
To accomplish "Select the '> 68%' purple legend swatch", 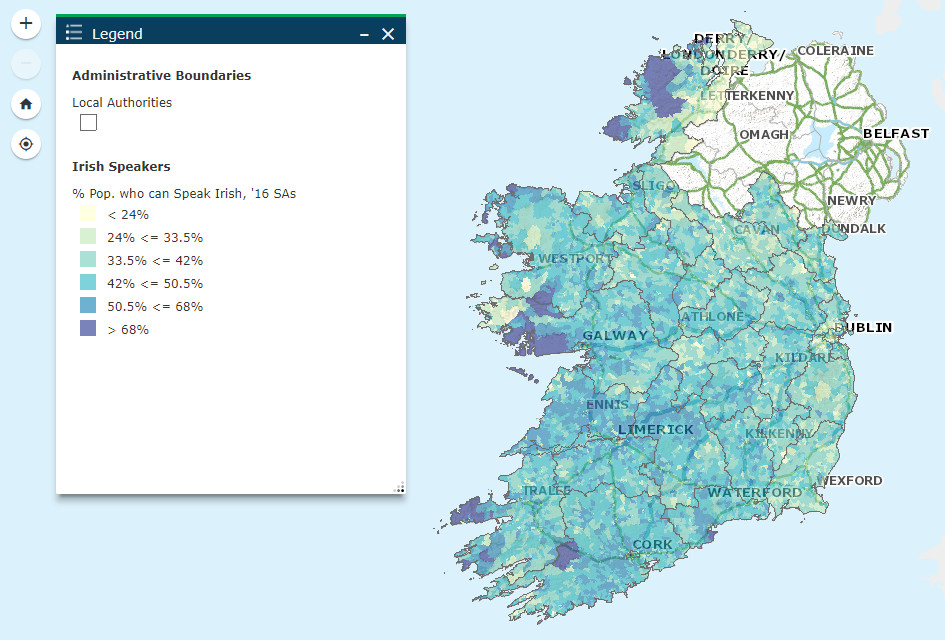I will point(88,329).
